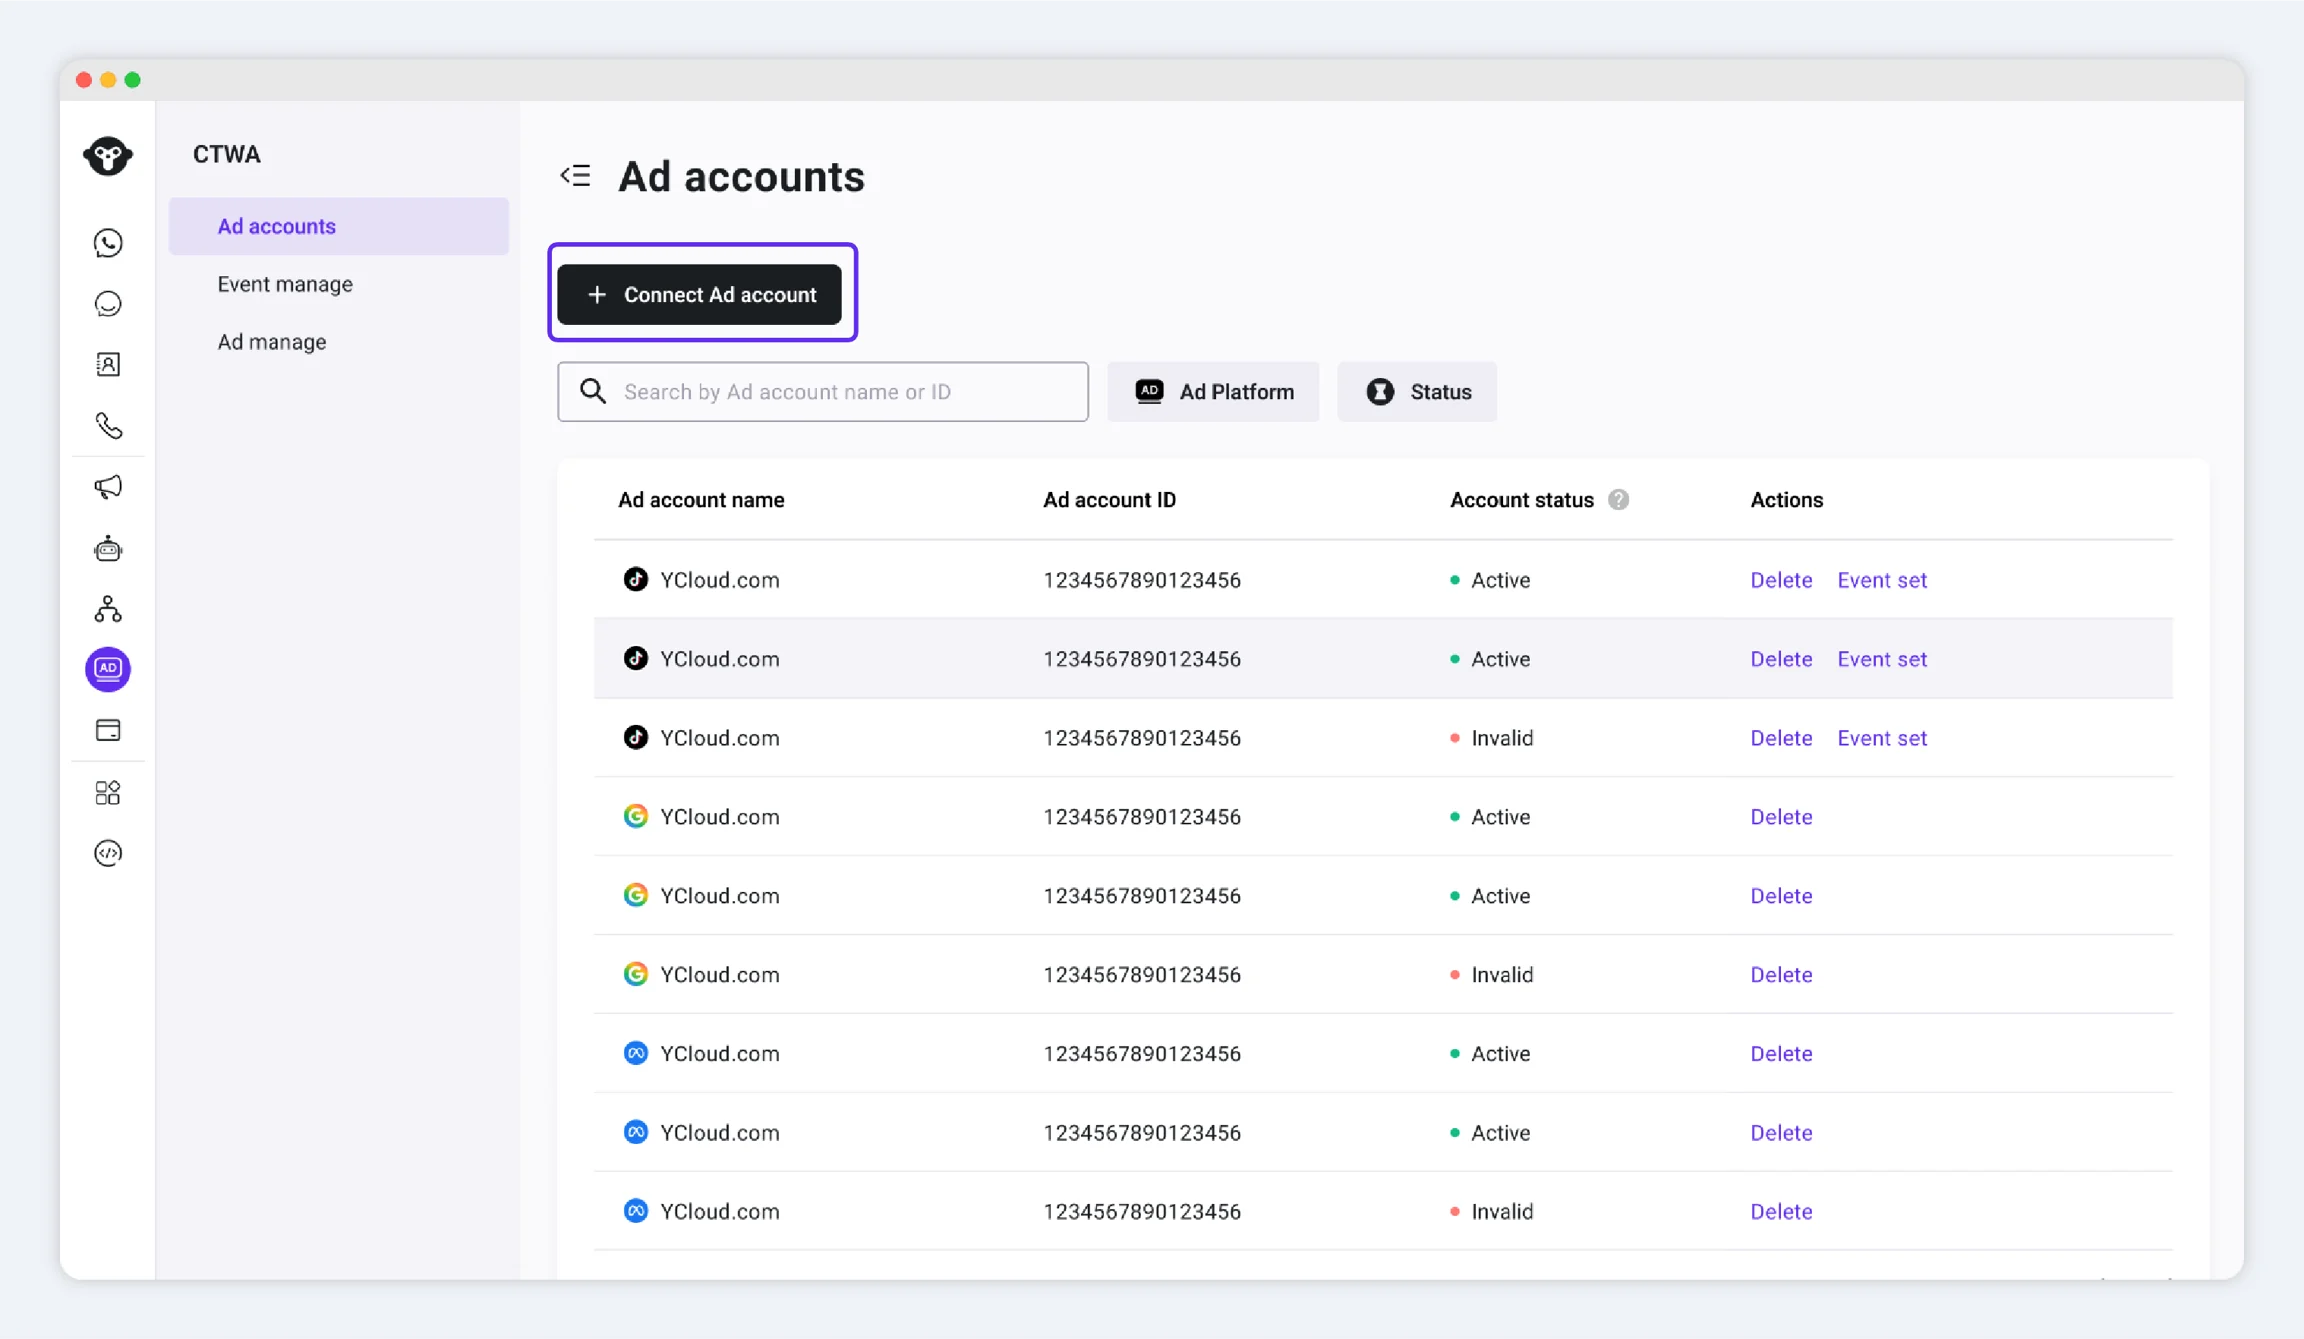Viewport: 2304px width, 1339px height.
Task: Open Event set for first TikTok row
Action: tap(1882, 580)
